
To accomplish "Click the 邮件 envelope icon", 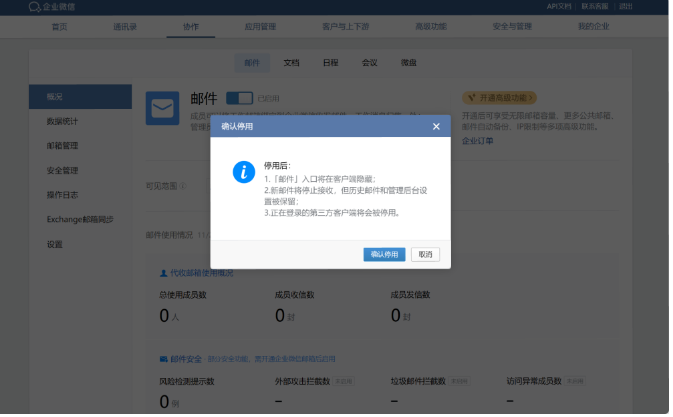I will click(x=162, y=107).
